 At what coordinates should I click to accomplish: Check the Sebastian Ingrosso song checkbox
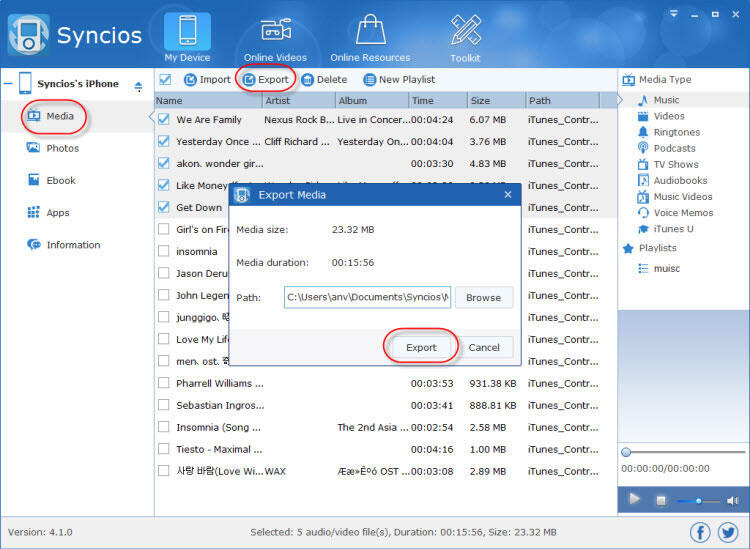click(x=164, y=405)
